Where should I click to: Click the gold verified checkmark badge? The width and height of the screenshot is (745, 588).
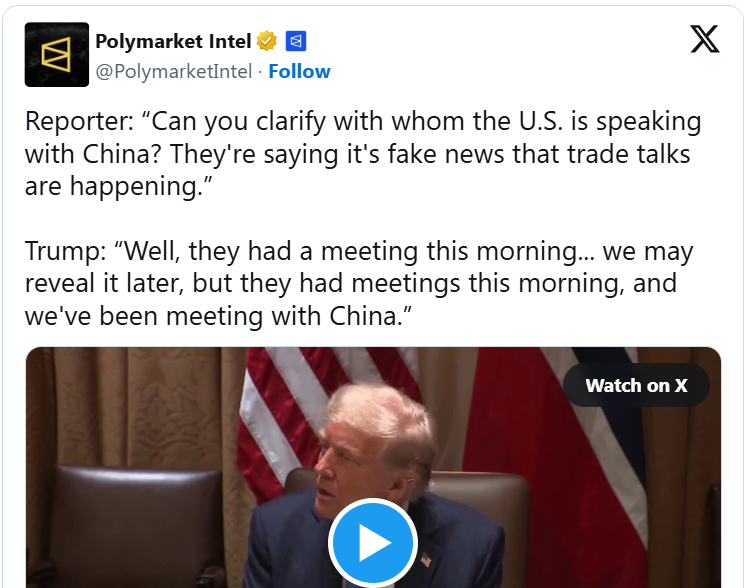(x=266, y=41)
